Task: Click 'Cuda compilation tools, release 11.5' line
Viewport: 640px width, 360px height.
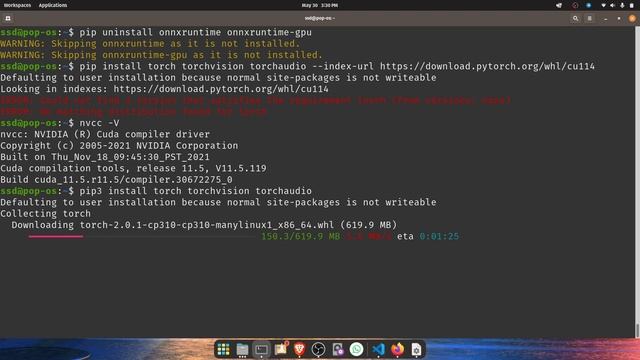Action: [x=133, y=168]
